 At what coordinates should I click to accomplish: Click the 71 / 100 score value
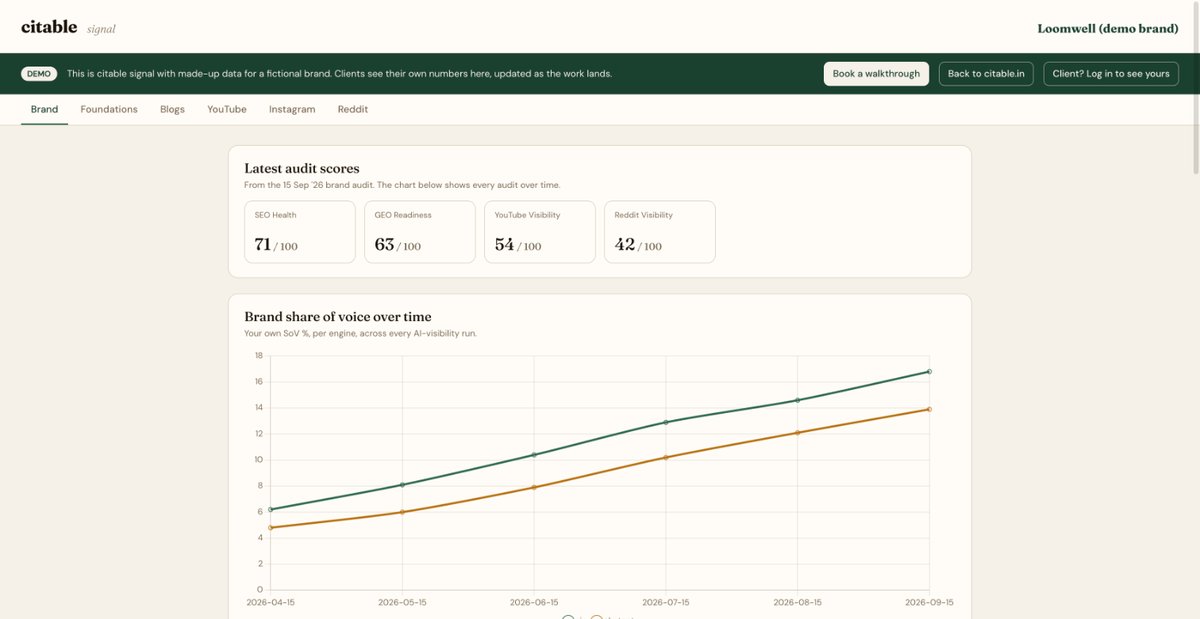point(276,244)
